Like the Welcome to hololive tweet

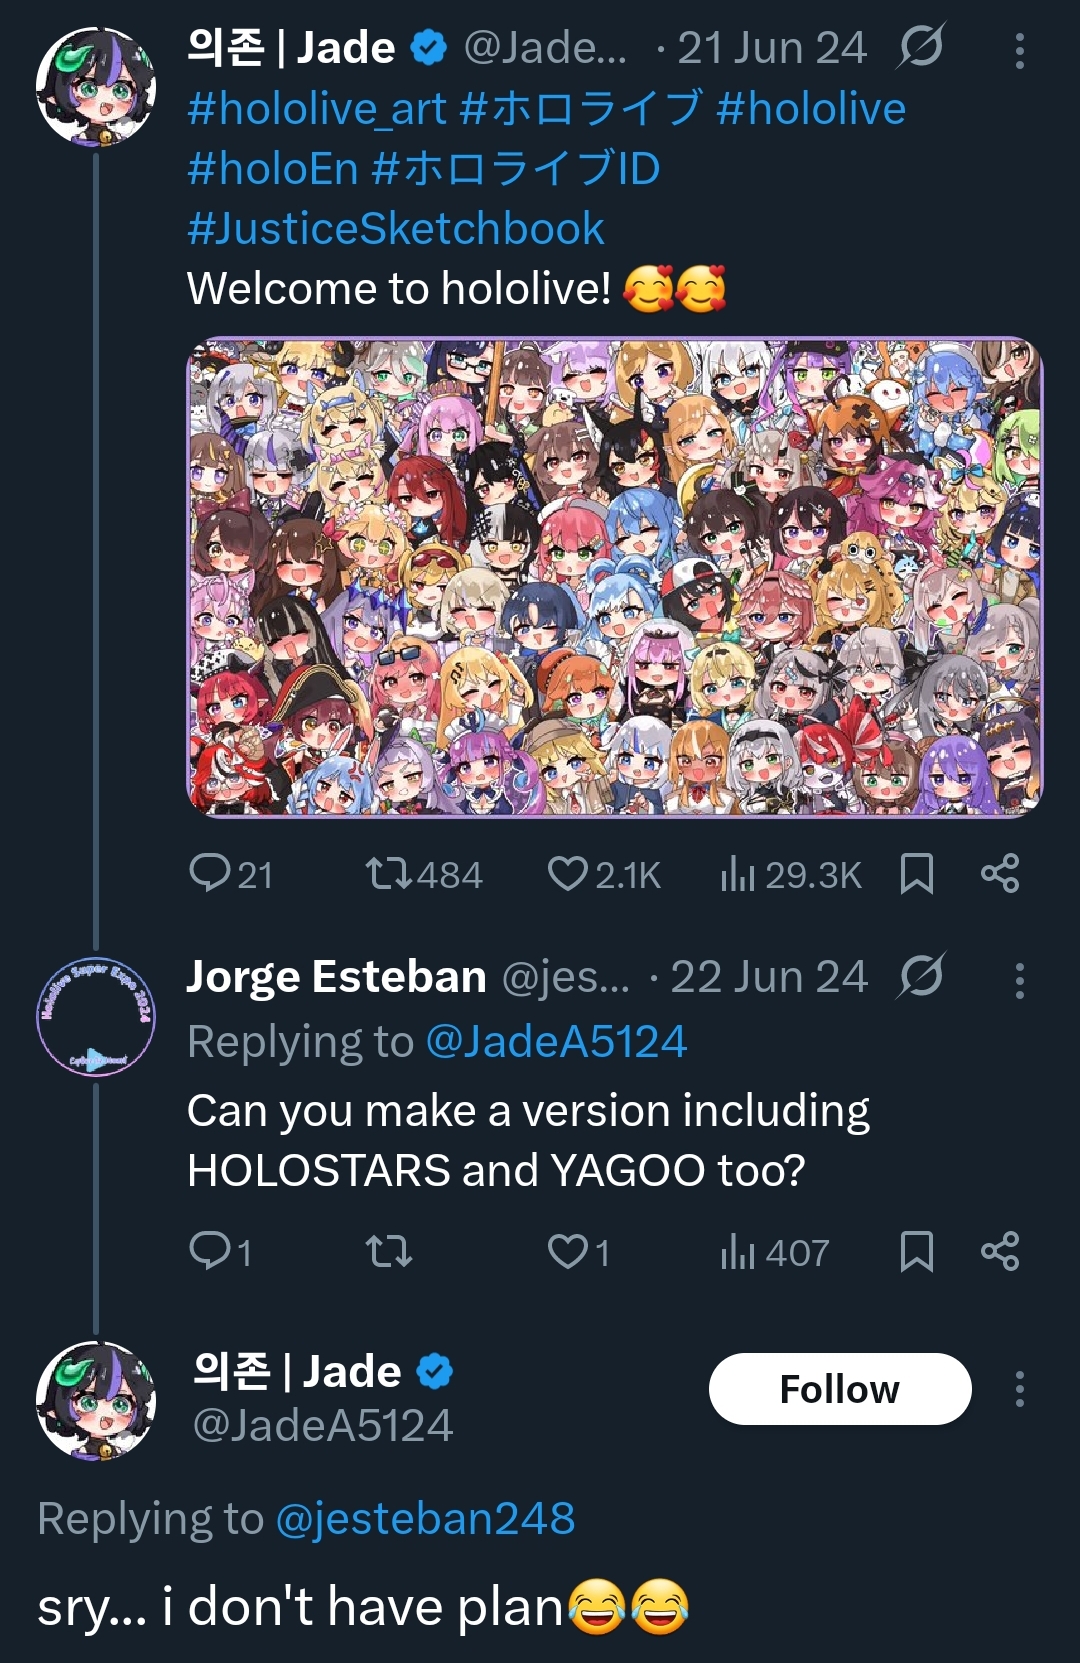[567, 873]
